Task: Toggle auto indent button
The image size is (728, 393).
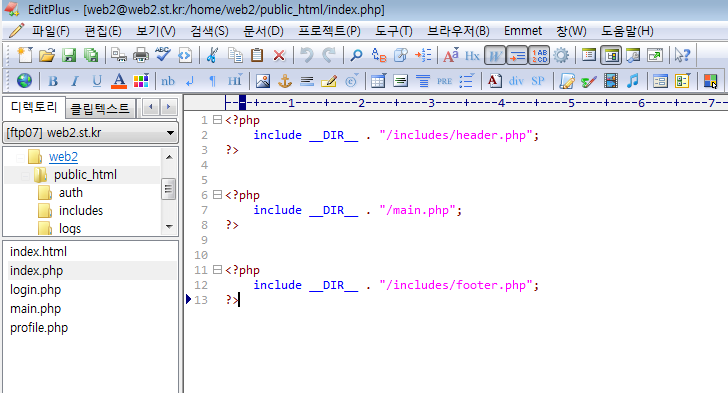Action: pyautogui.click(x=517, y=55)
